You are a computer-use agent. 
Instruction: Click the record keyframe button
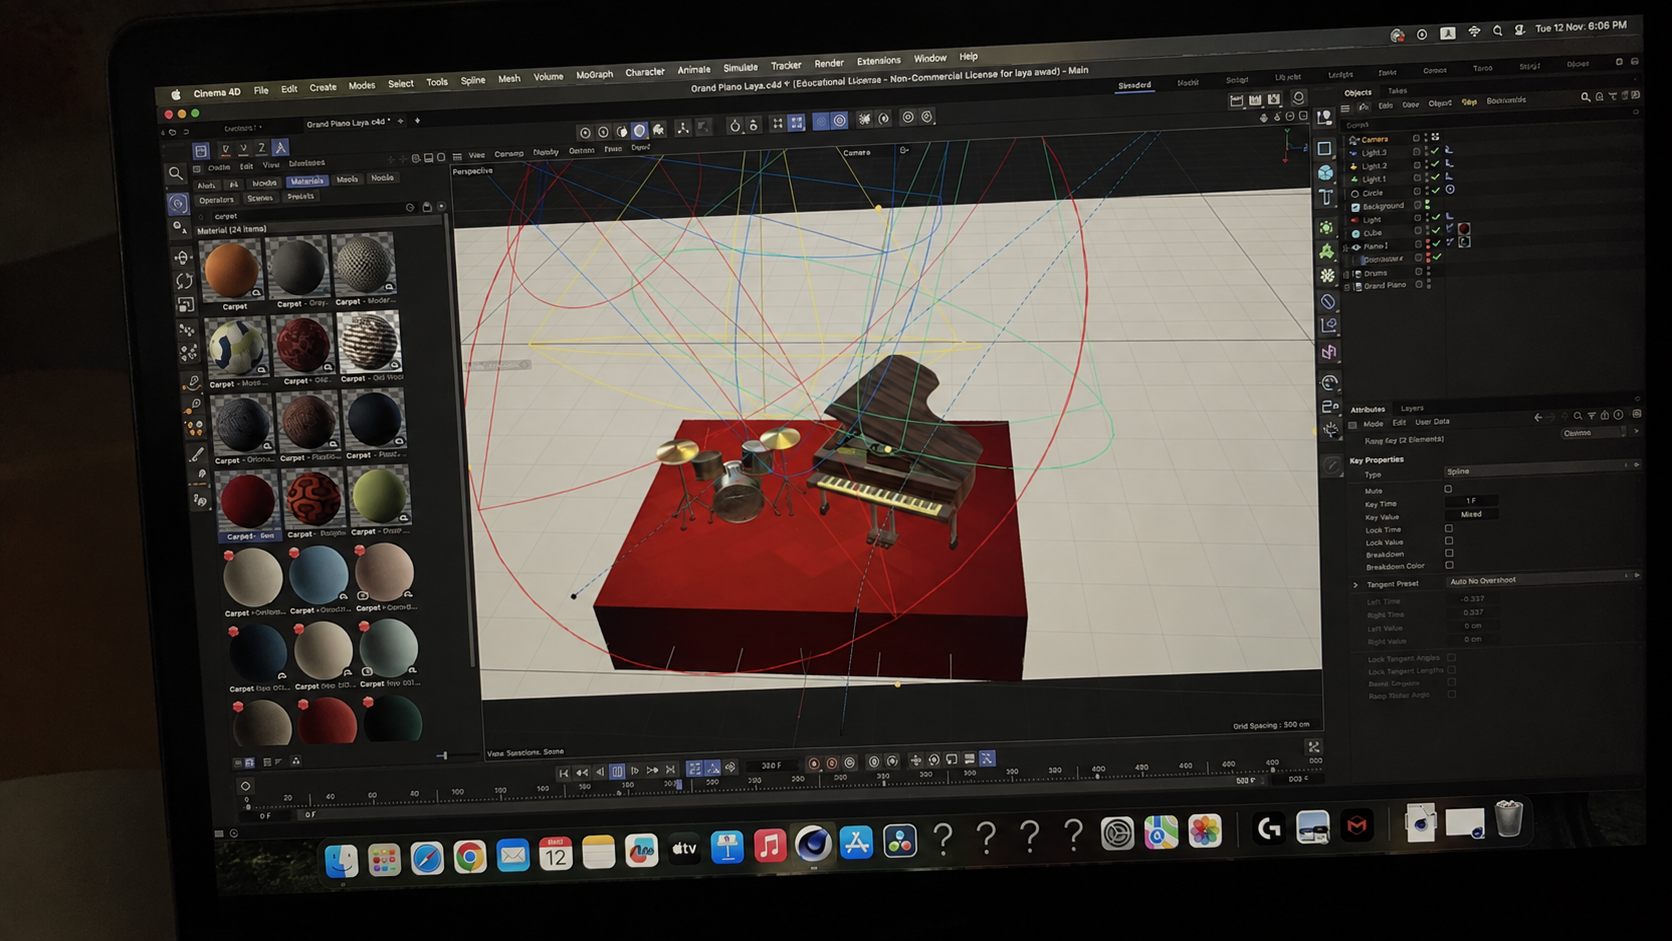(x=814, y=764)
